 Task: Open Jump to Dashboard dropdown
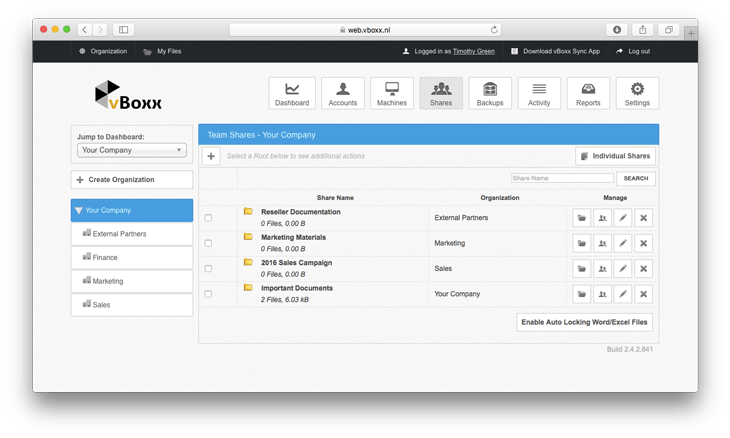pyautogui.click(x=132, y=150)
